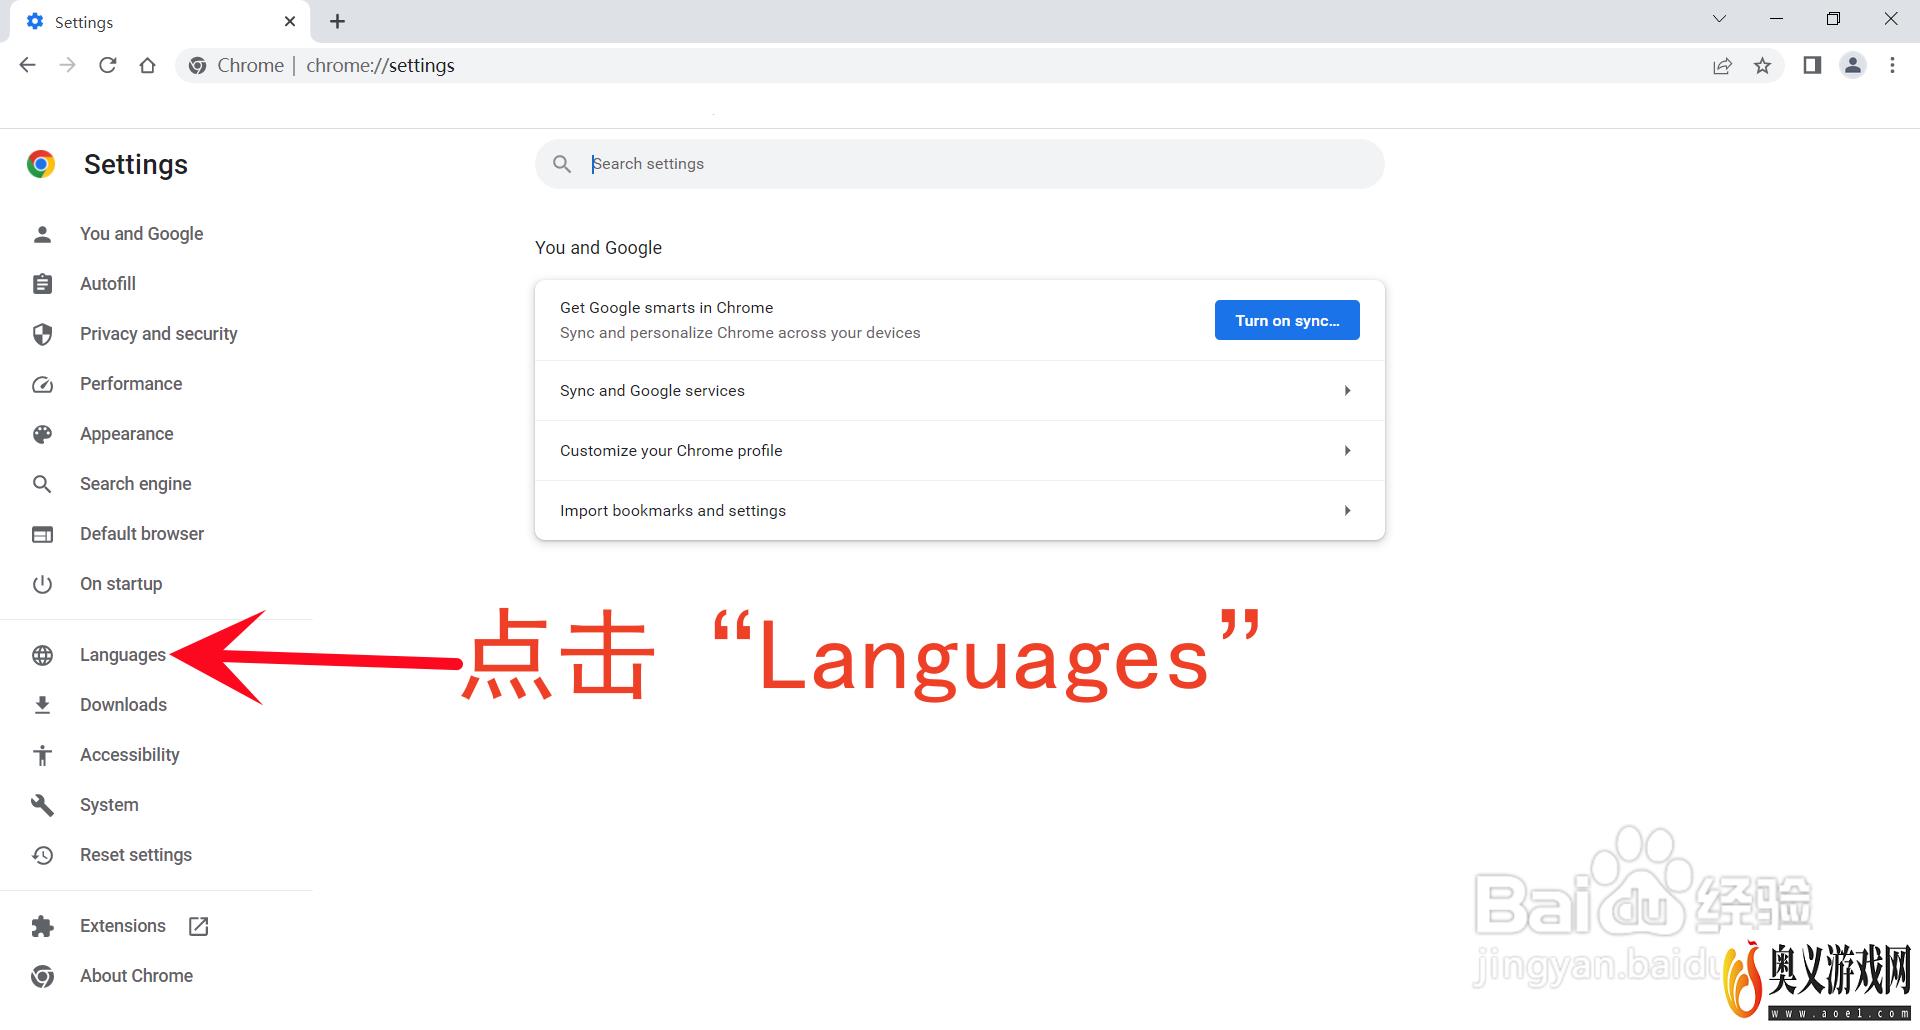Open Accessibility settings
This screenshot has height=1030, width=1920.
coord(129,755)
